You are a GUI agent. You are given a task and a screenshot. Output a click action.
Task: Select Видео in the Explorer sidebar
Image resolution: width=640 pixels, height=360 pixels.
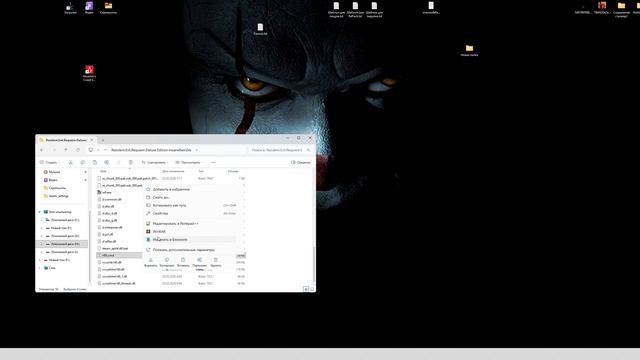tap(53, 180)
